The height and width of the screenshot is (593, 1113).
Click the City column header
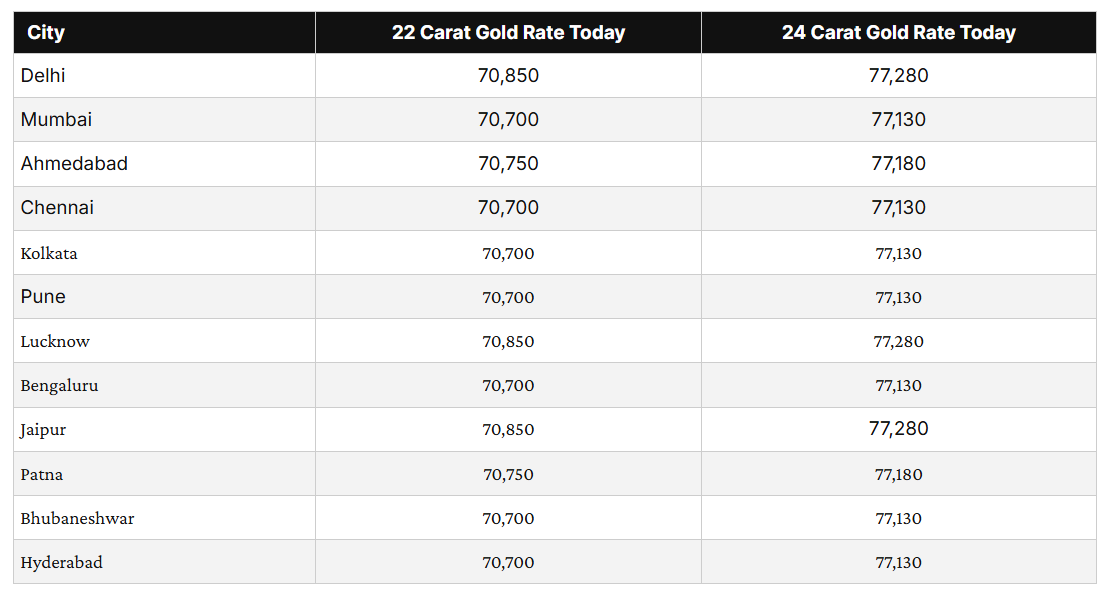pyautogui.click(x=46, y=33)
